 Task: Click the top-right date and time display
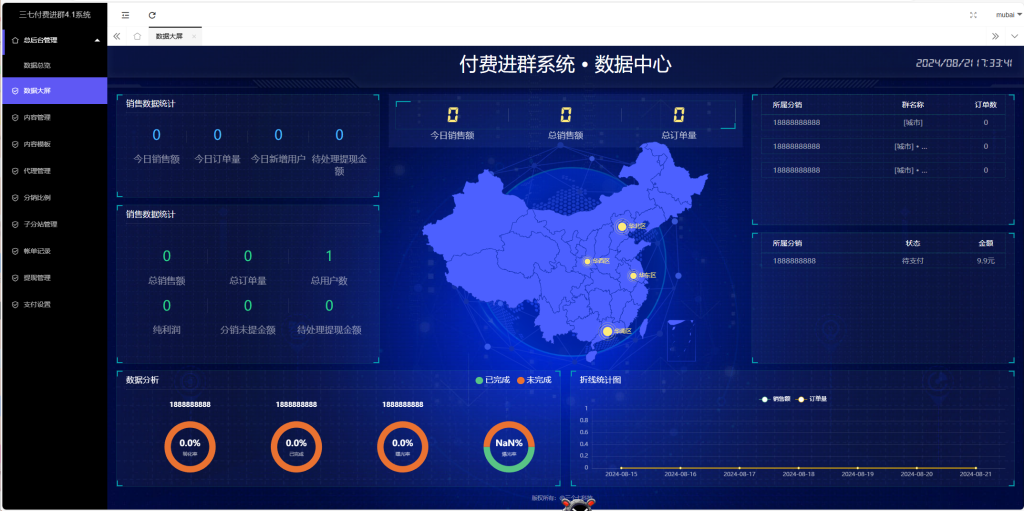pos(964,63)
